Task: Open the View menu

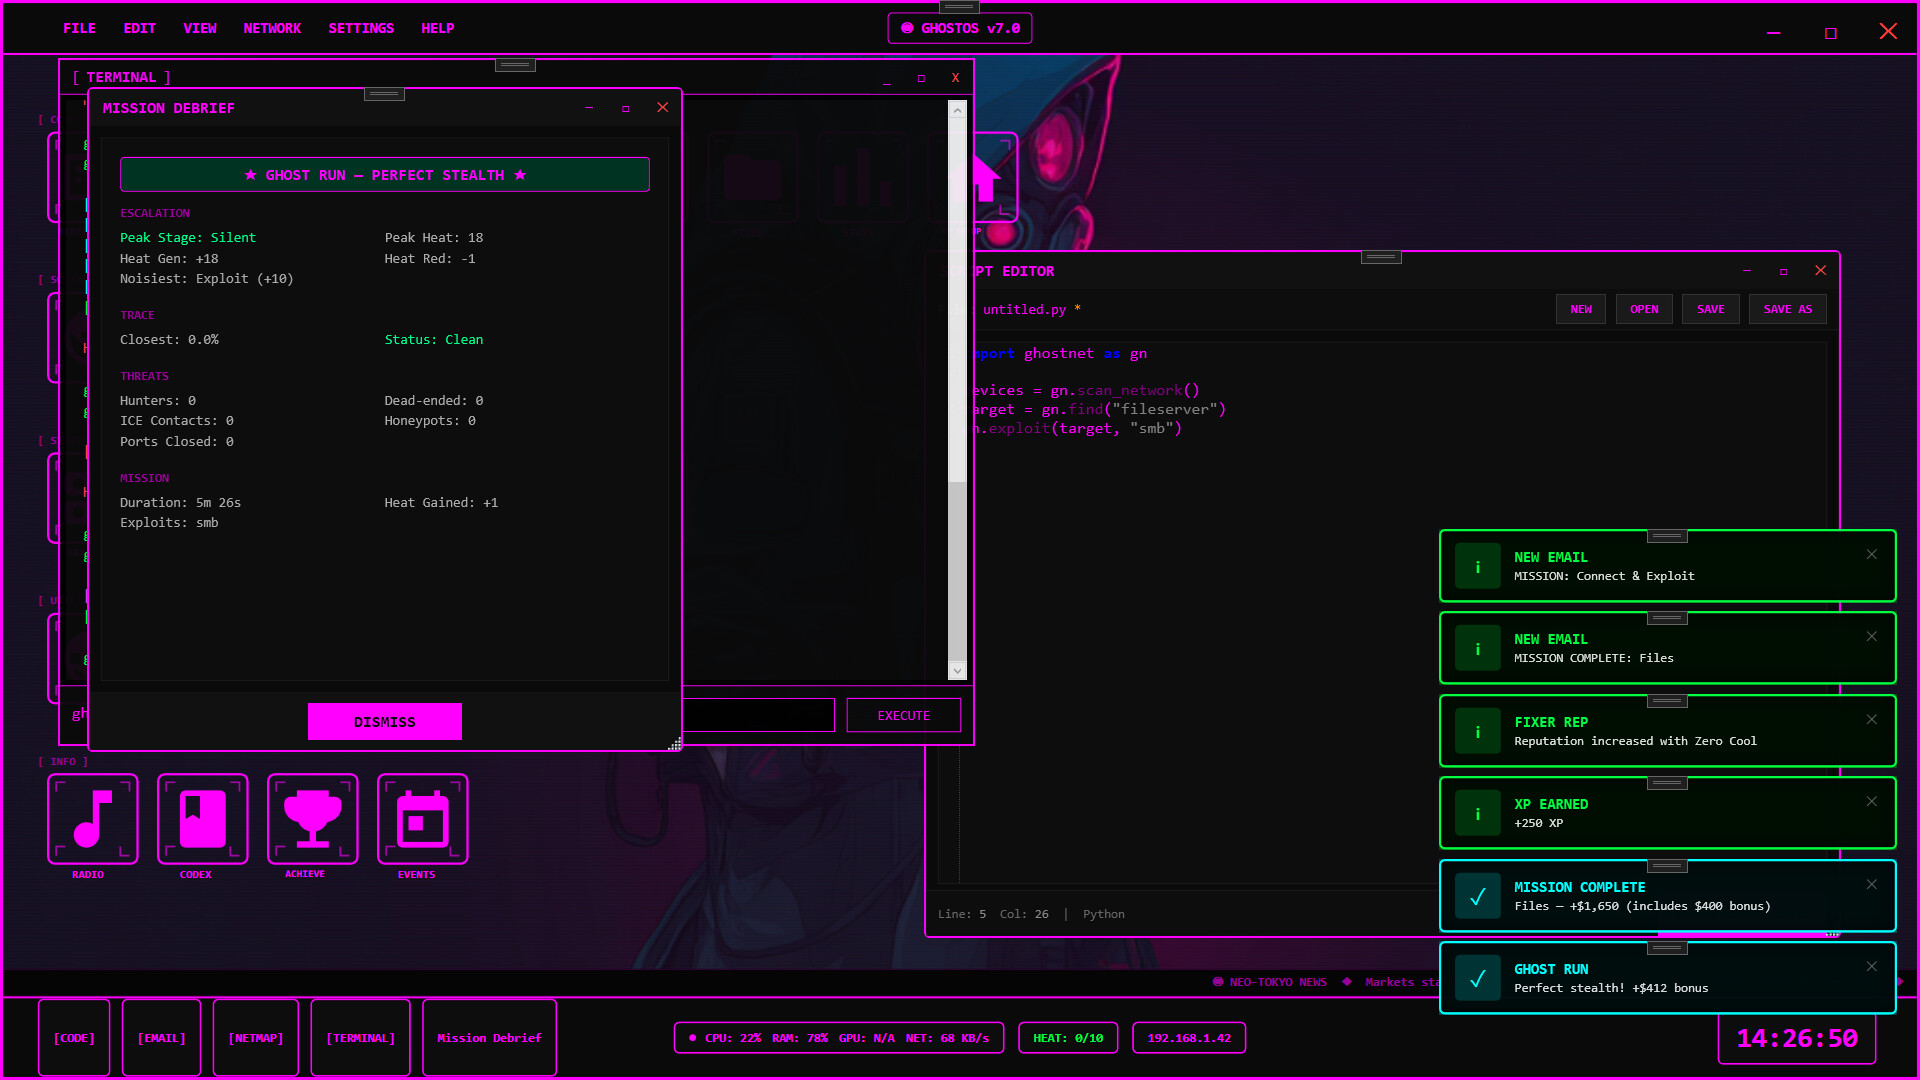Action: pyautogui.click(x=199, y=28)
